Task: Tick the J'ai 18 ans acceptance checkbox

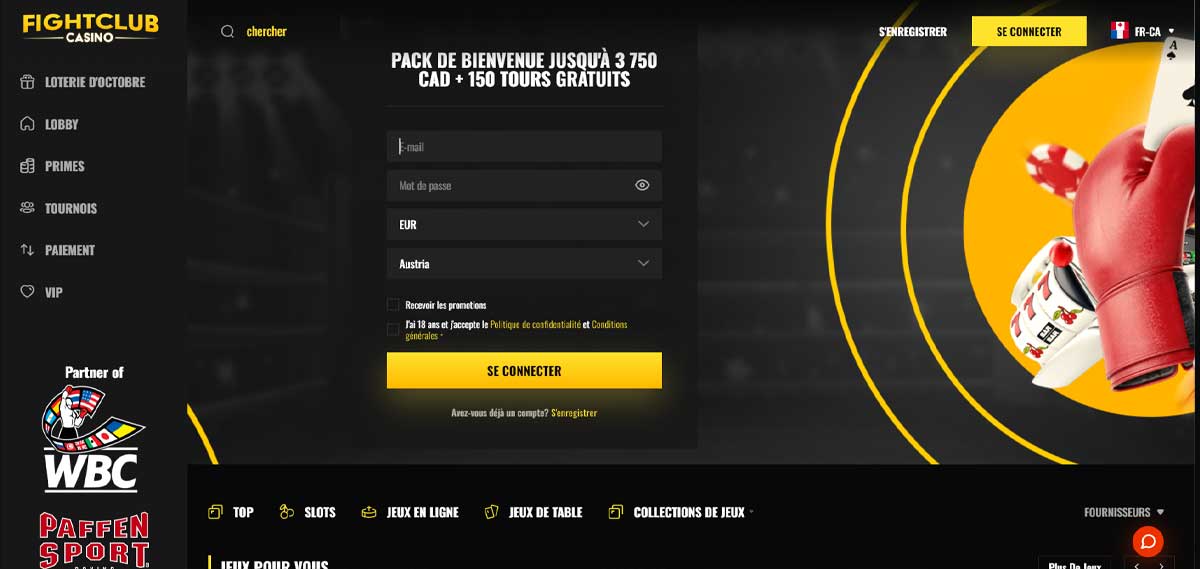Action: pos(393,329)
